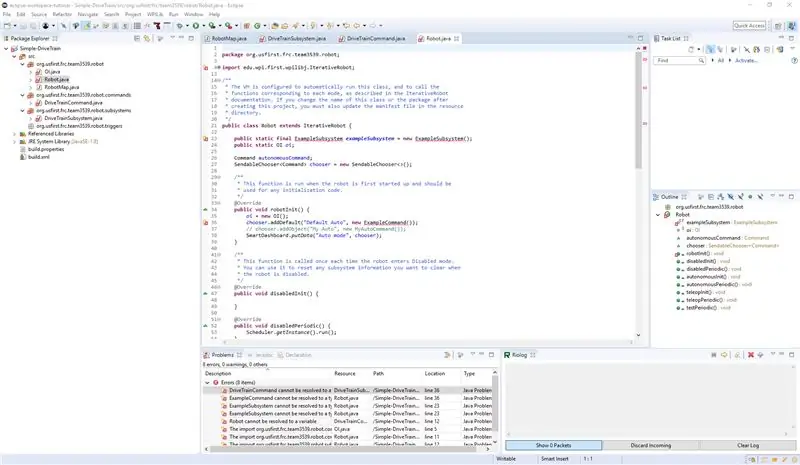Image resolution: width=800 pixels, height=465 pixels.
Task: Click the Activate link in Task List
Action: click(x=746, y=60)
